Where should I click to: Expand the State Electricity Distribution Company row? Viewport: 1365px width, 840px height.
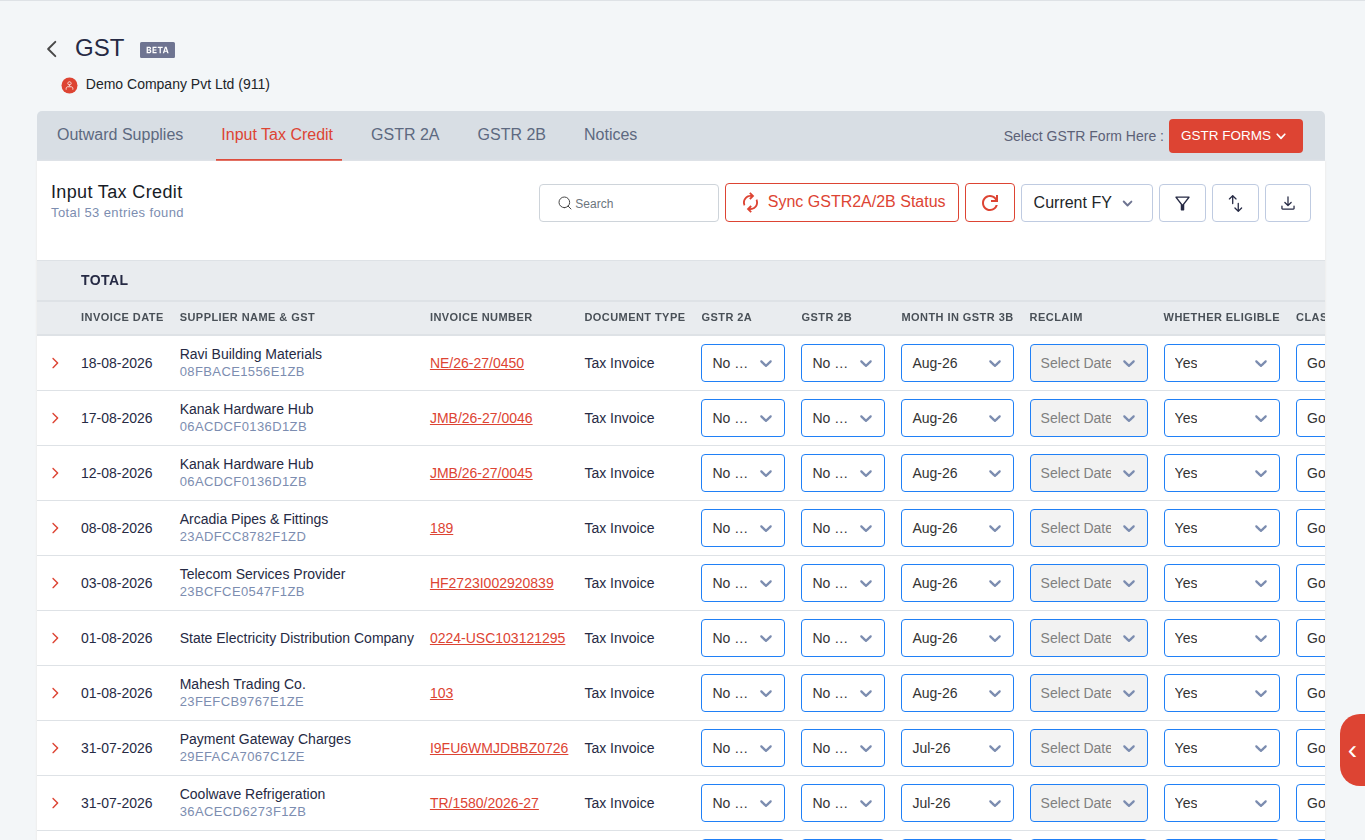pyautogui.click(x=55, y=638)
